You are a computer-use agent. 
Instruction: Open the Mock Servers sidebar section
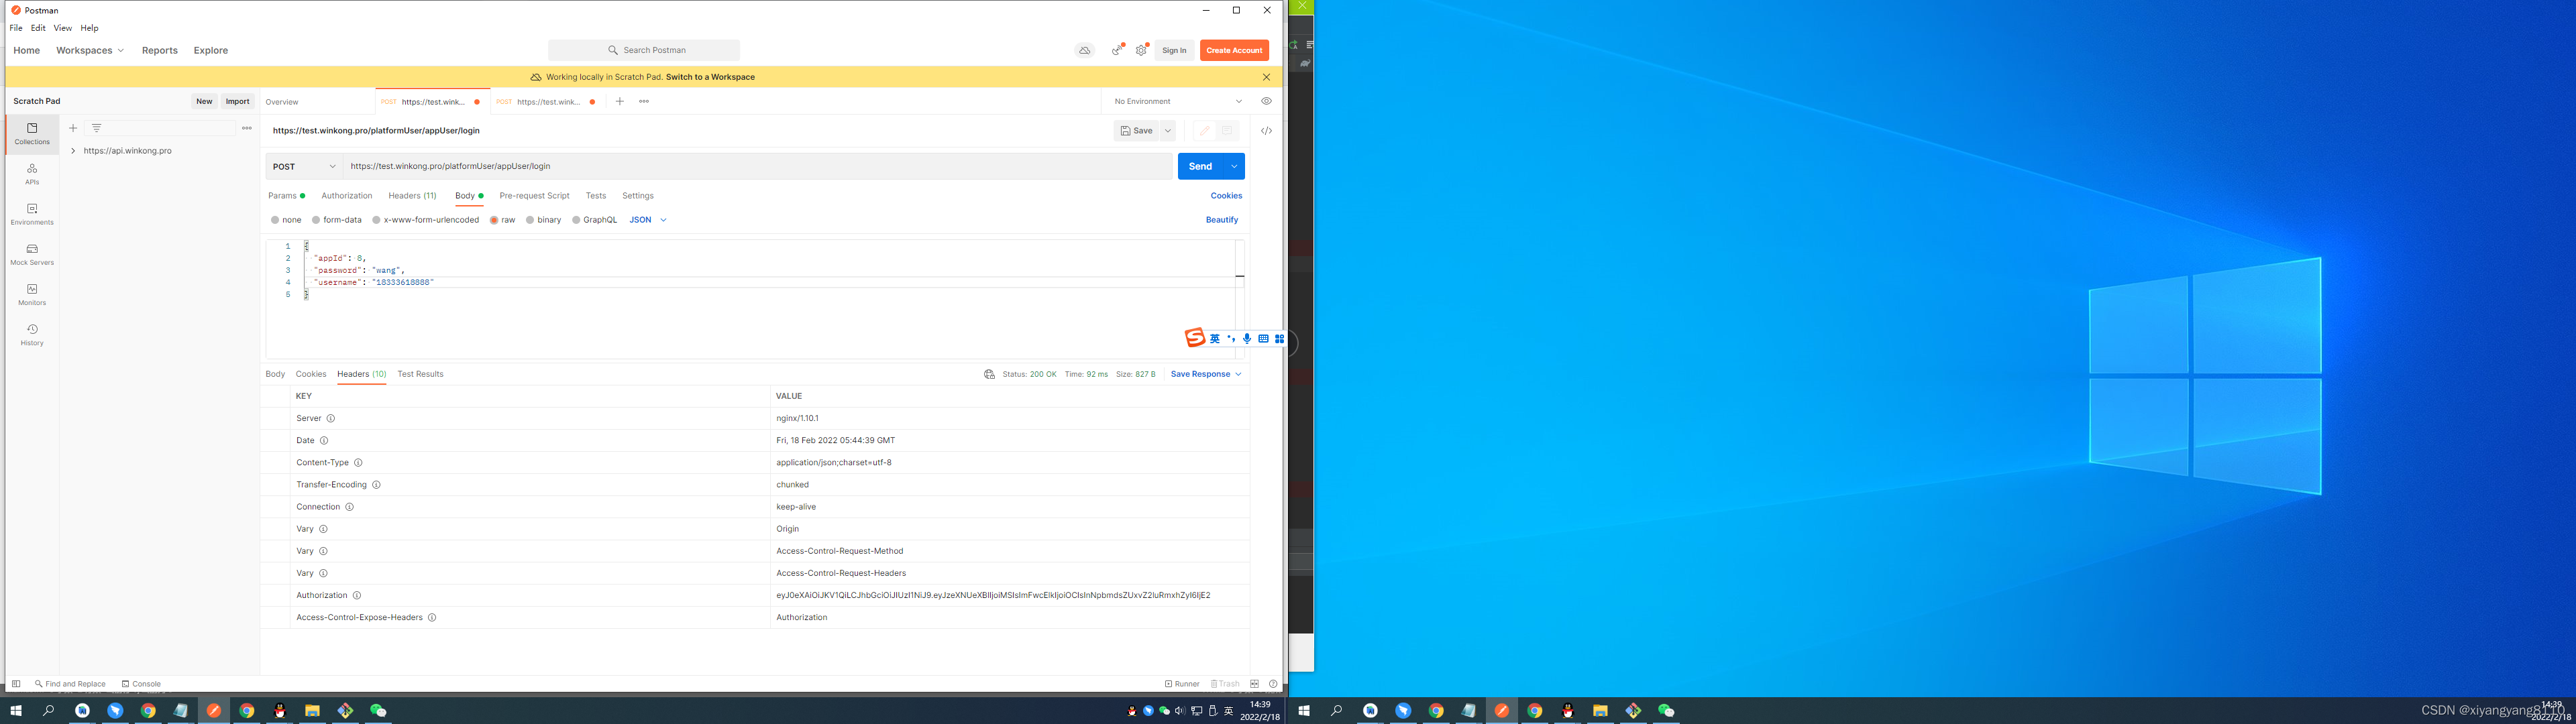pos(32,254)
